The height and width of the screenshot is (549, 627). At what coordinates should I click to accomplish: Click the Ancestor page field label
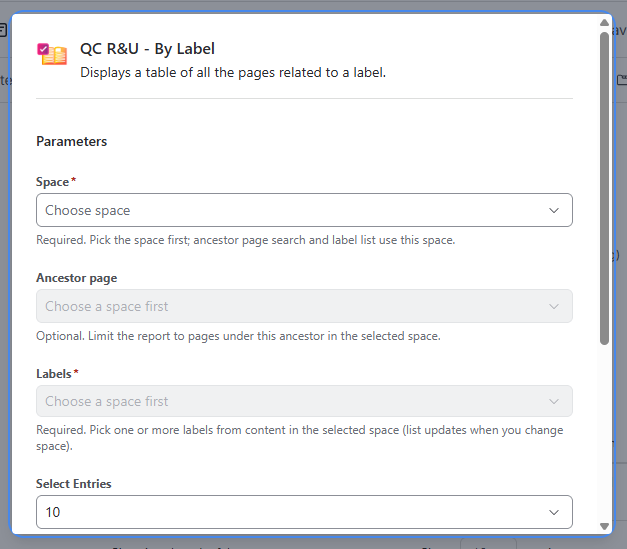click(77, 278)
